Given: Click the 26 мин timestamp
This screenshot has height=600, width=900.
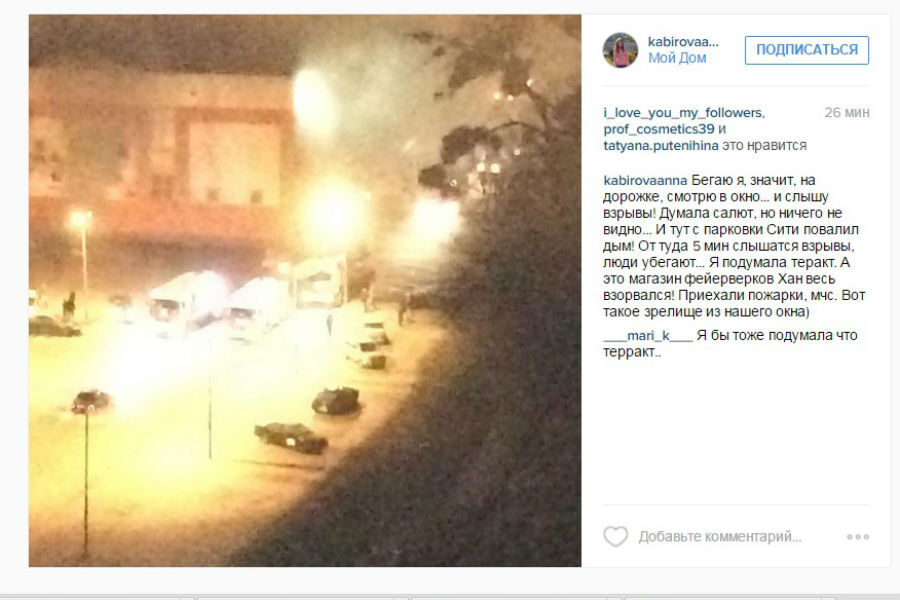Looking at the screenshot, I should pos(847,113).
